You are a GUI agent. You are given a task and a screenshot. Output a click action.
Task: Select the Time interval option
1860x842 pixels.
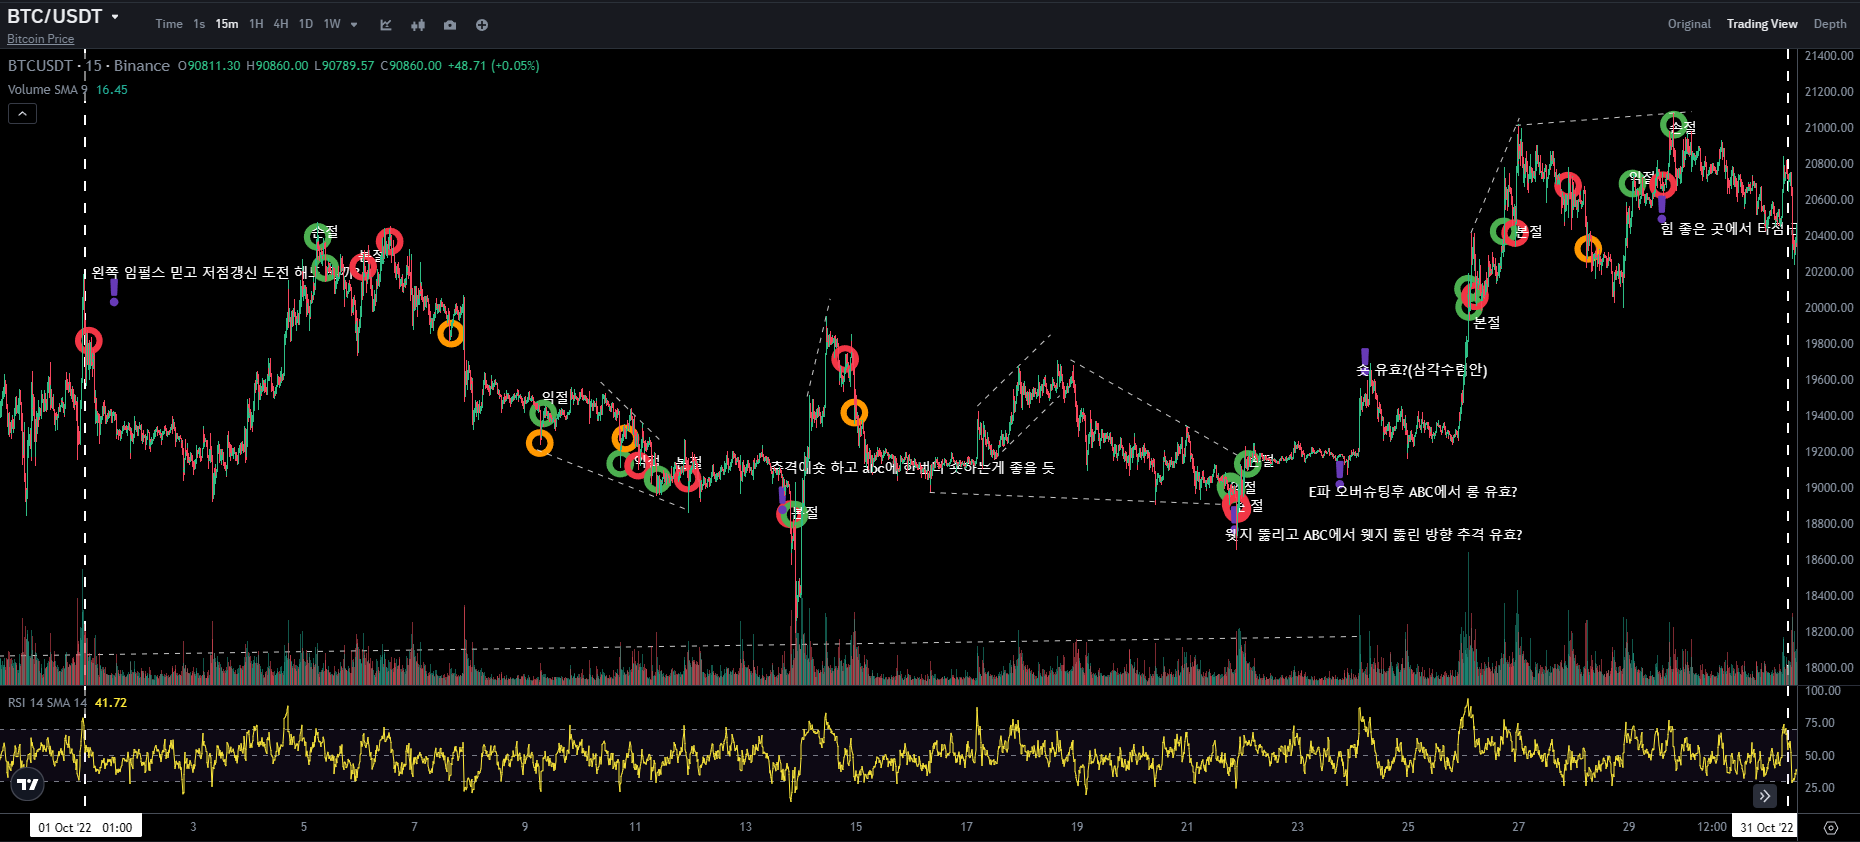[x=169, y=24]
